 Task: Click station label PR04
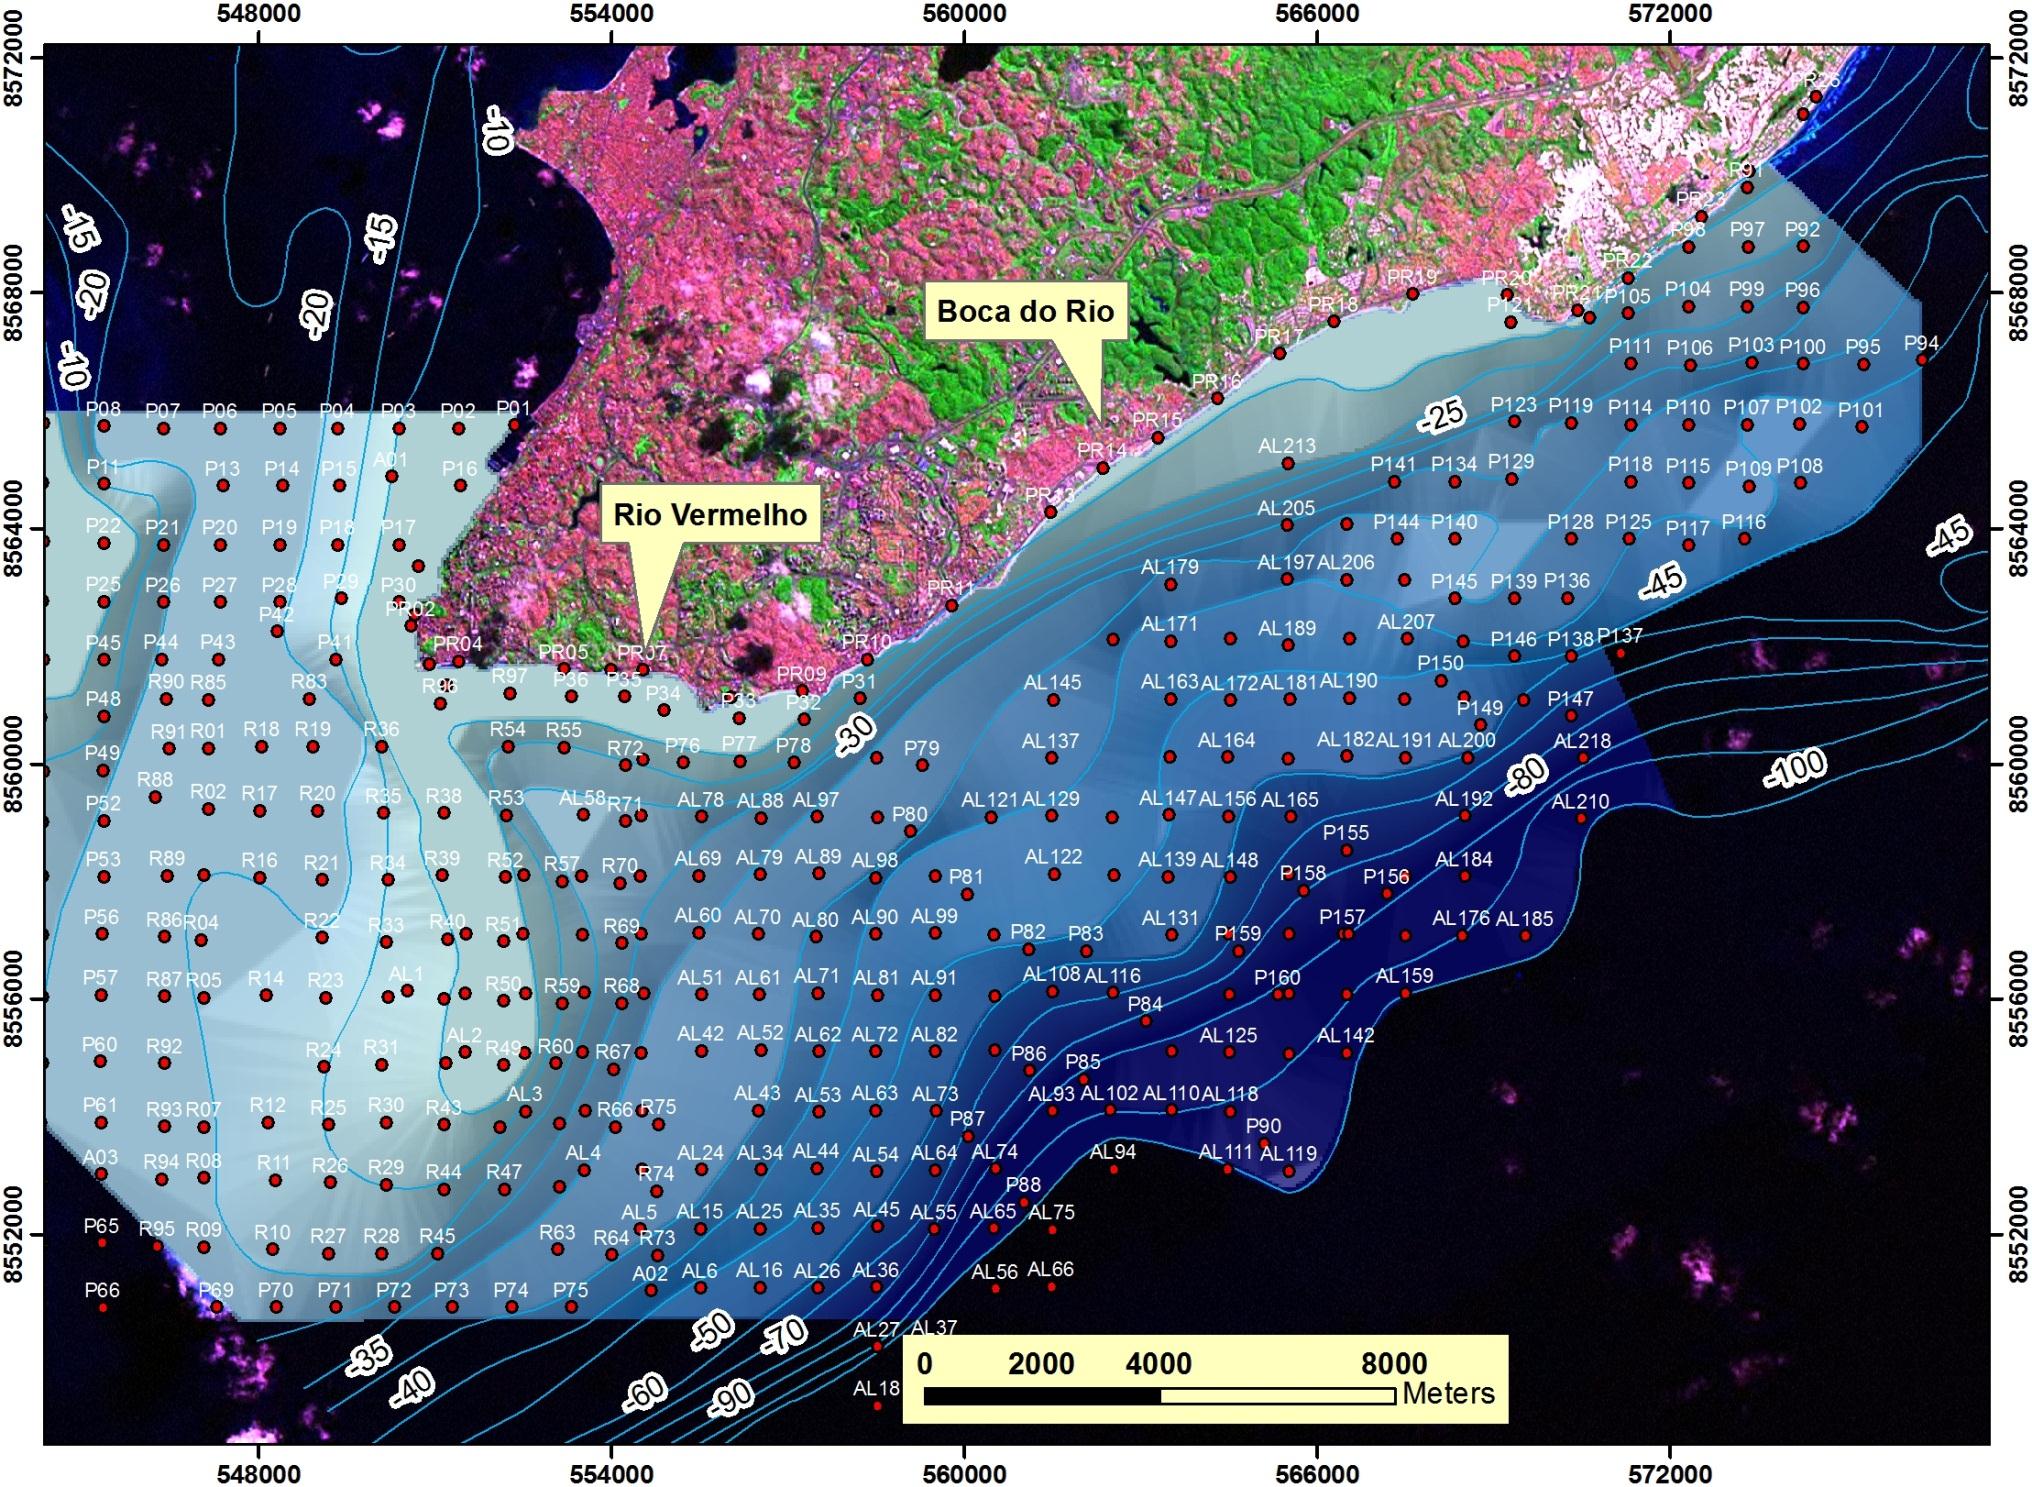point(458,643)
